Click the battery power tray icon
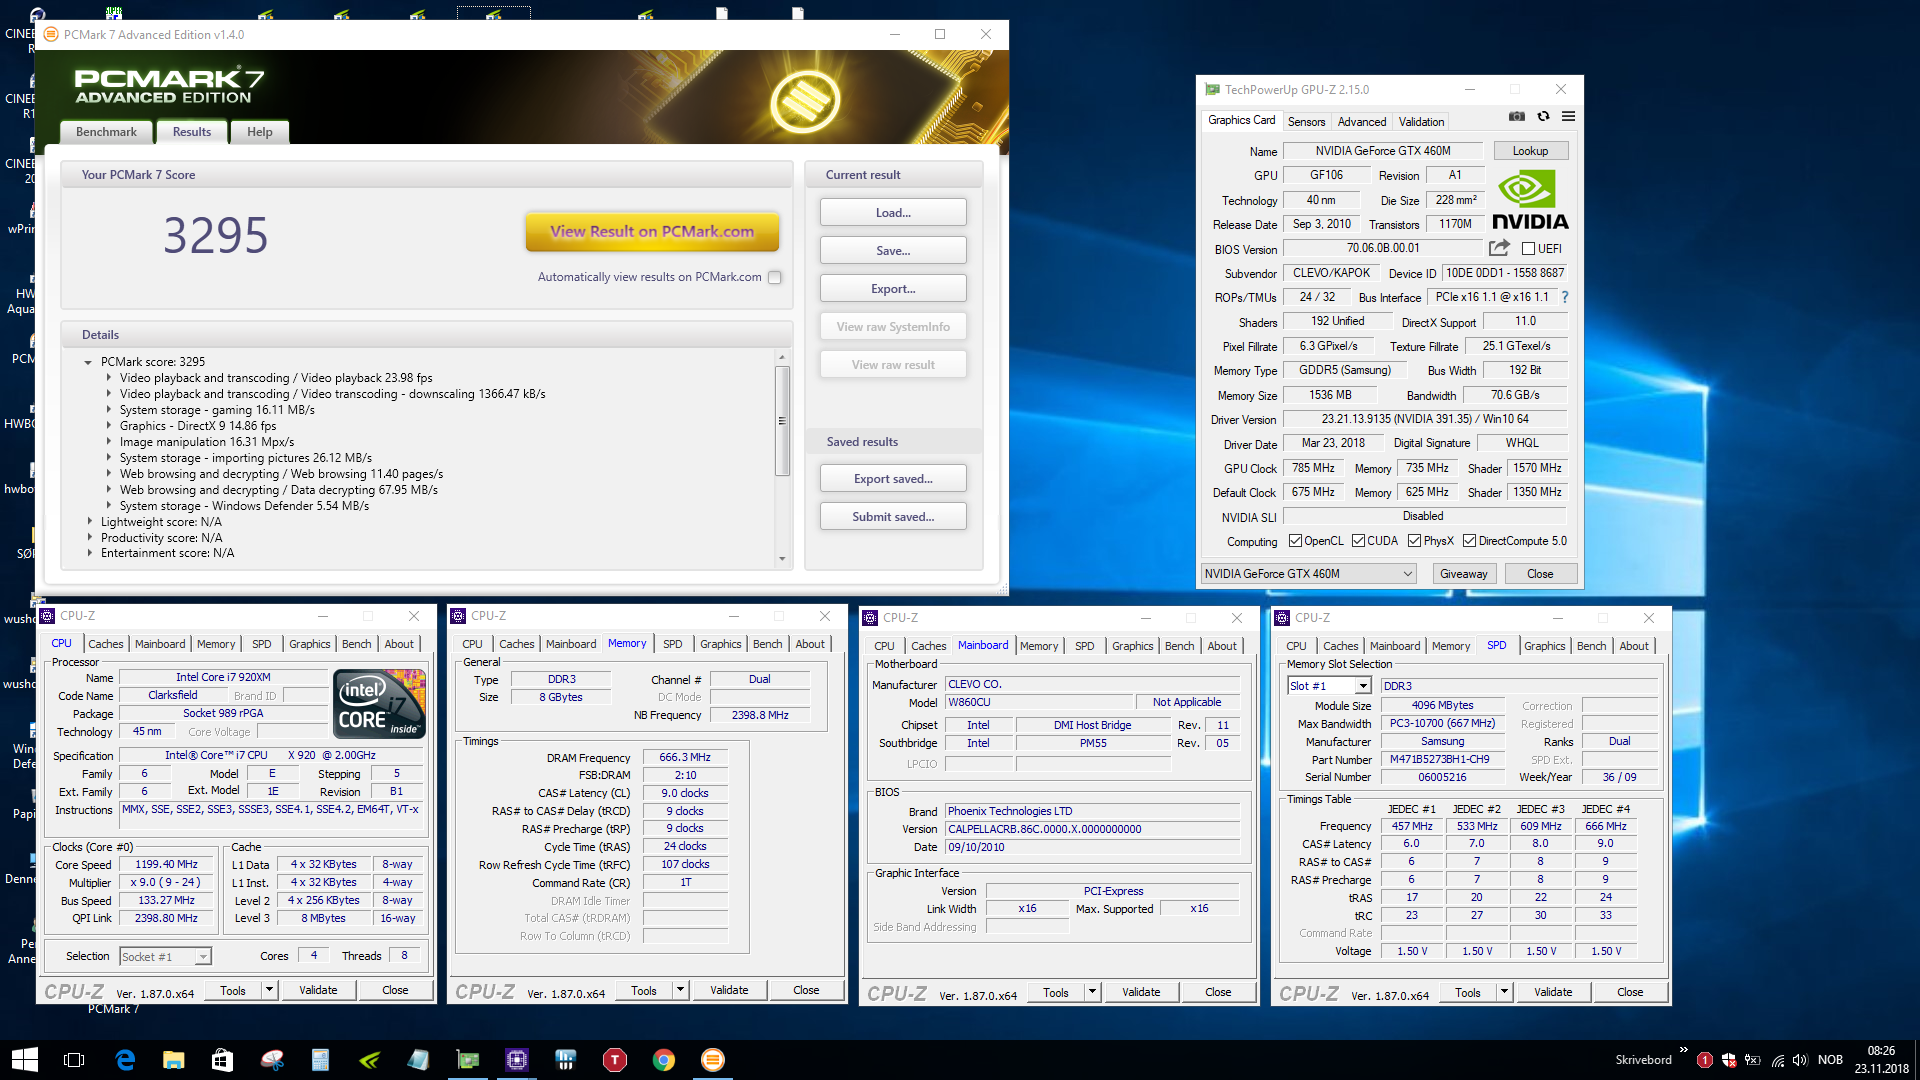The width and height of the screenshot is (1920, 1080). tap(1752, 1060)
